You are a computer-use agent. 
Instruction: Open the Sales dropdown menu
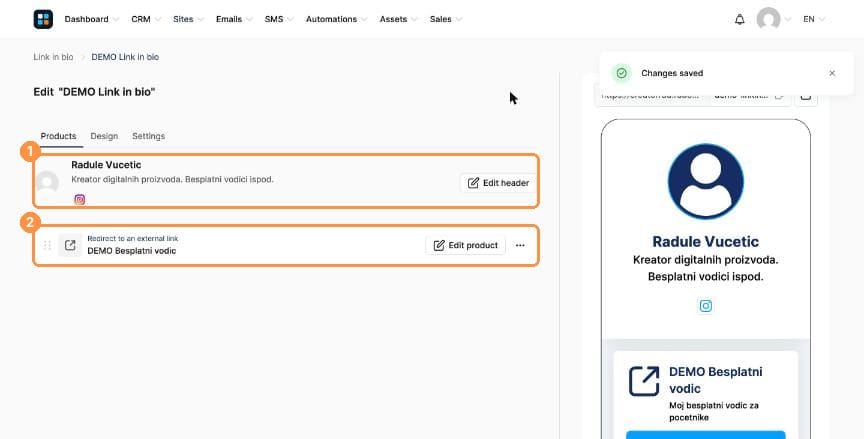[446, 19]
